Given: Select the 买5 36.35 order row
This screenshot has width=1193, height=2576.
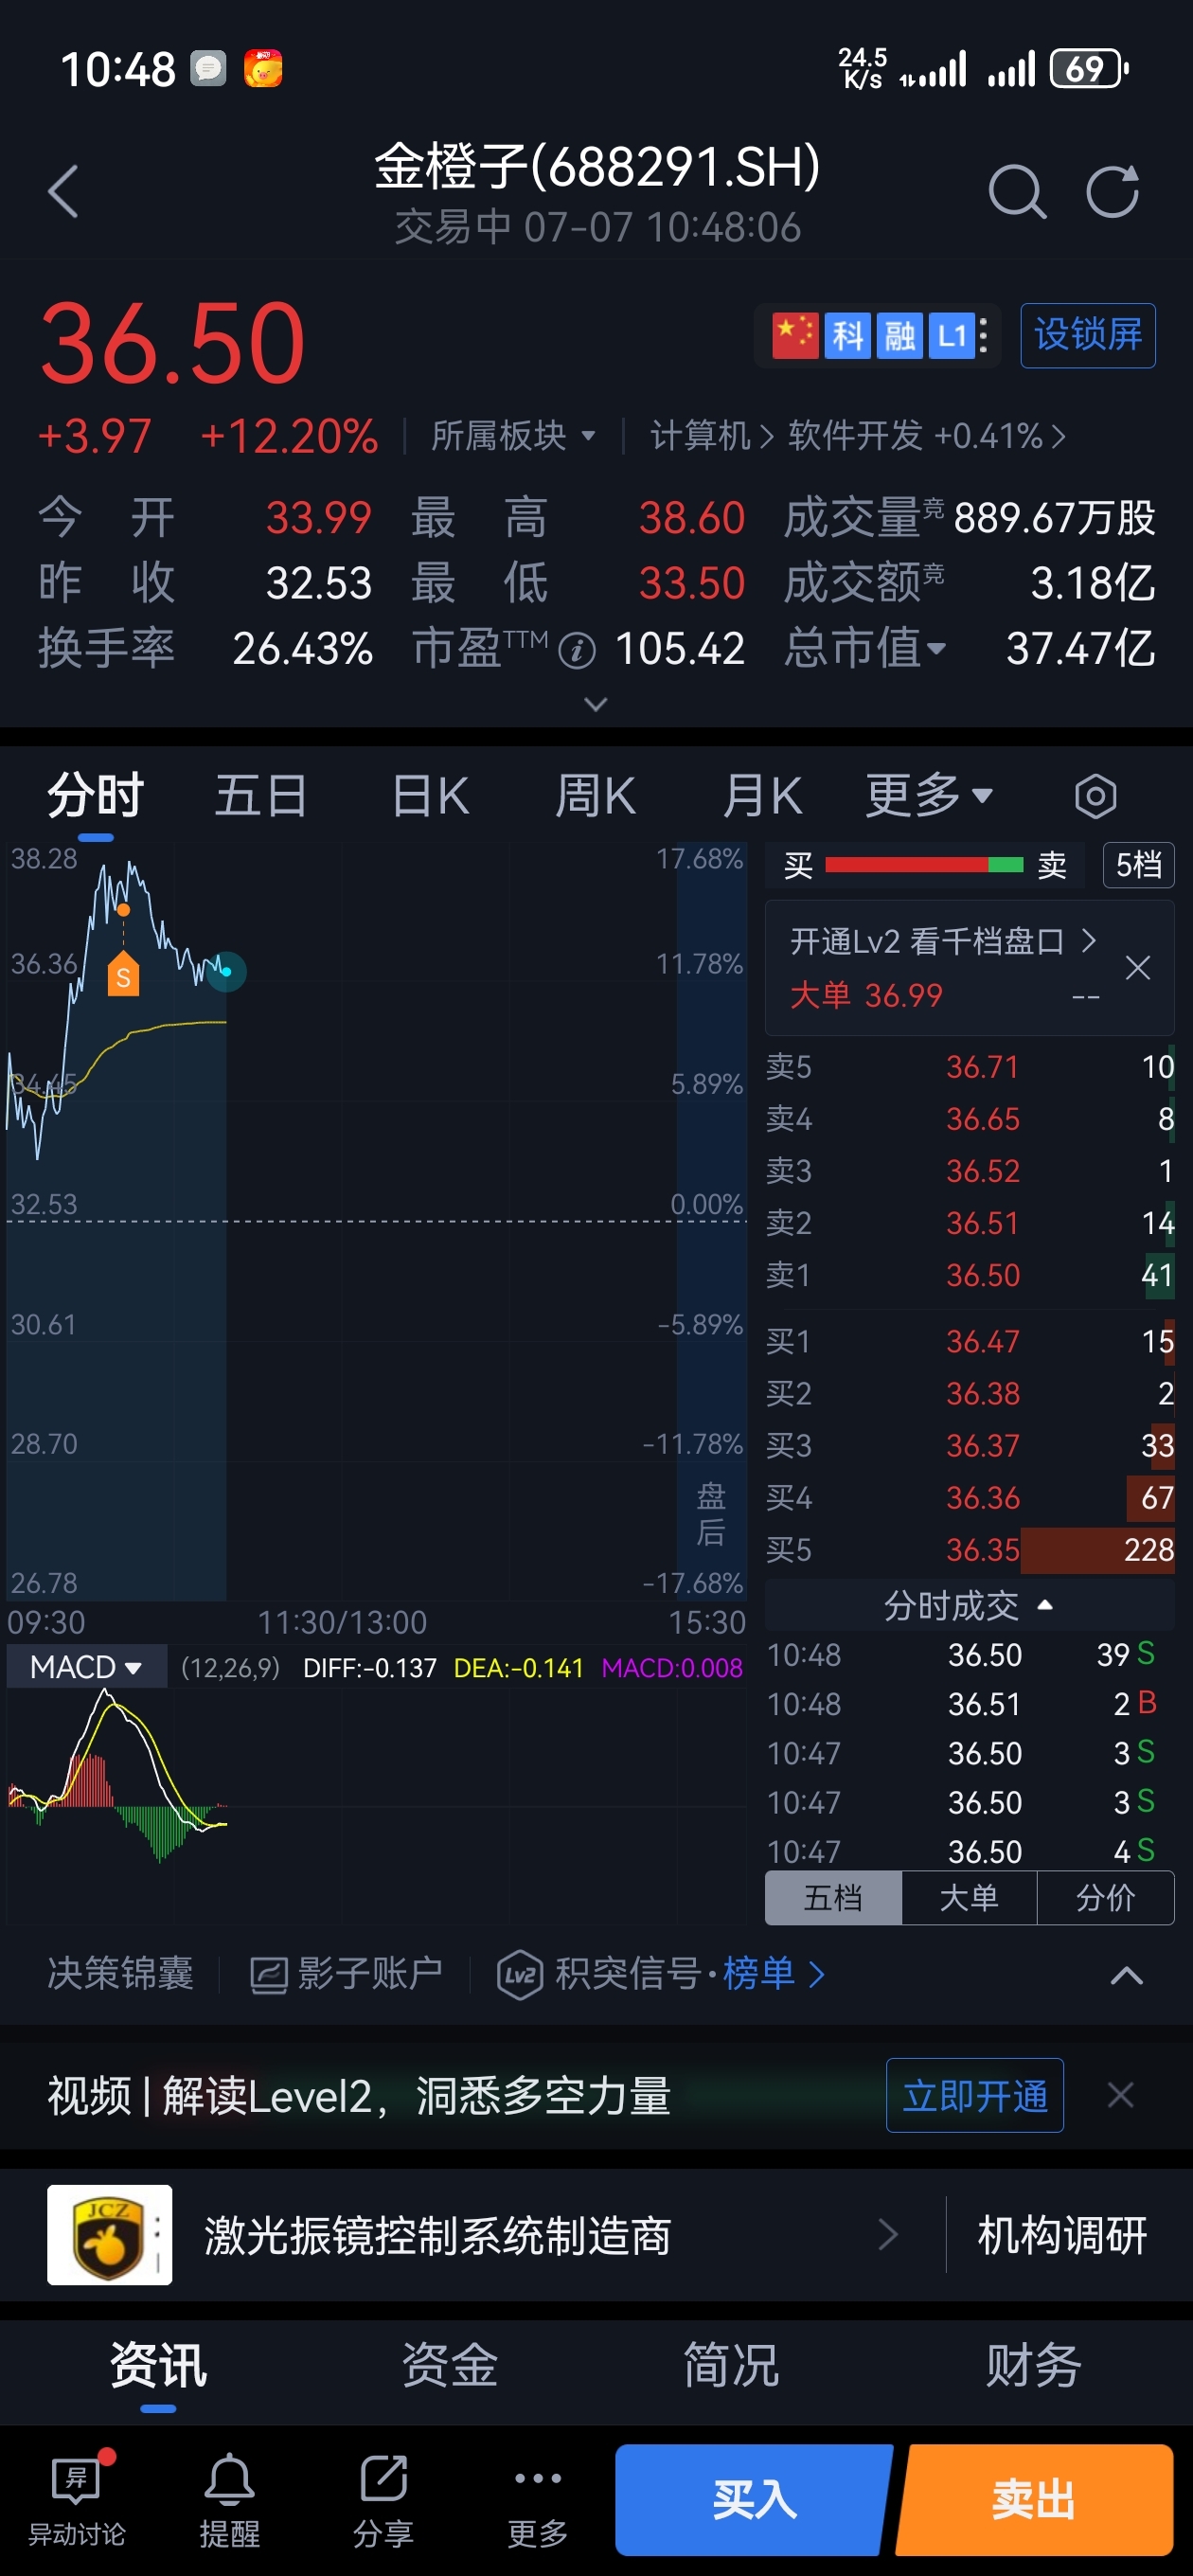Looking at the screenshot, I should (969, 1550).
